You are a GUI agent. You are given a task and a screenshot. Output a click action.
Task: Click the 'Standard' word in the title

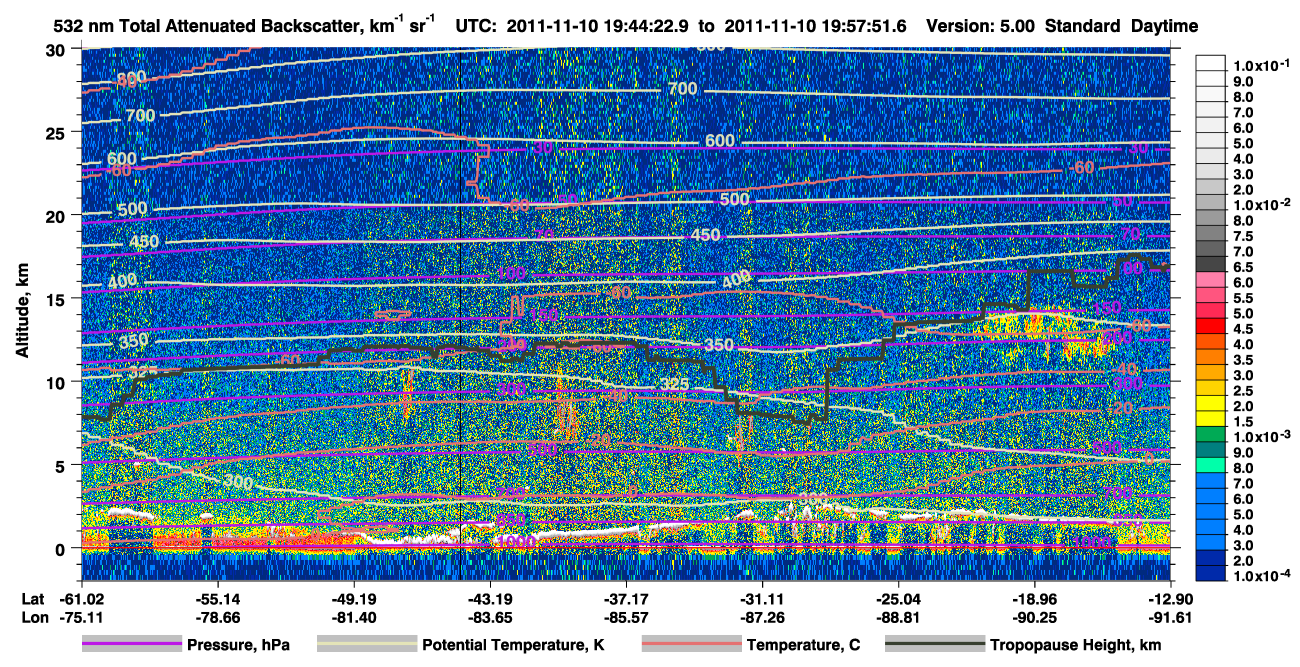(1082, 26)
